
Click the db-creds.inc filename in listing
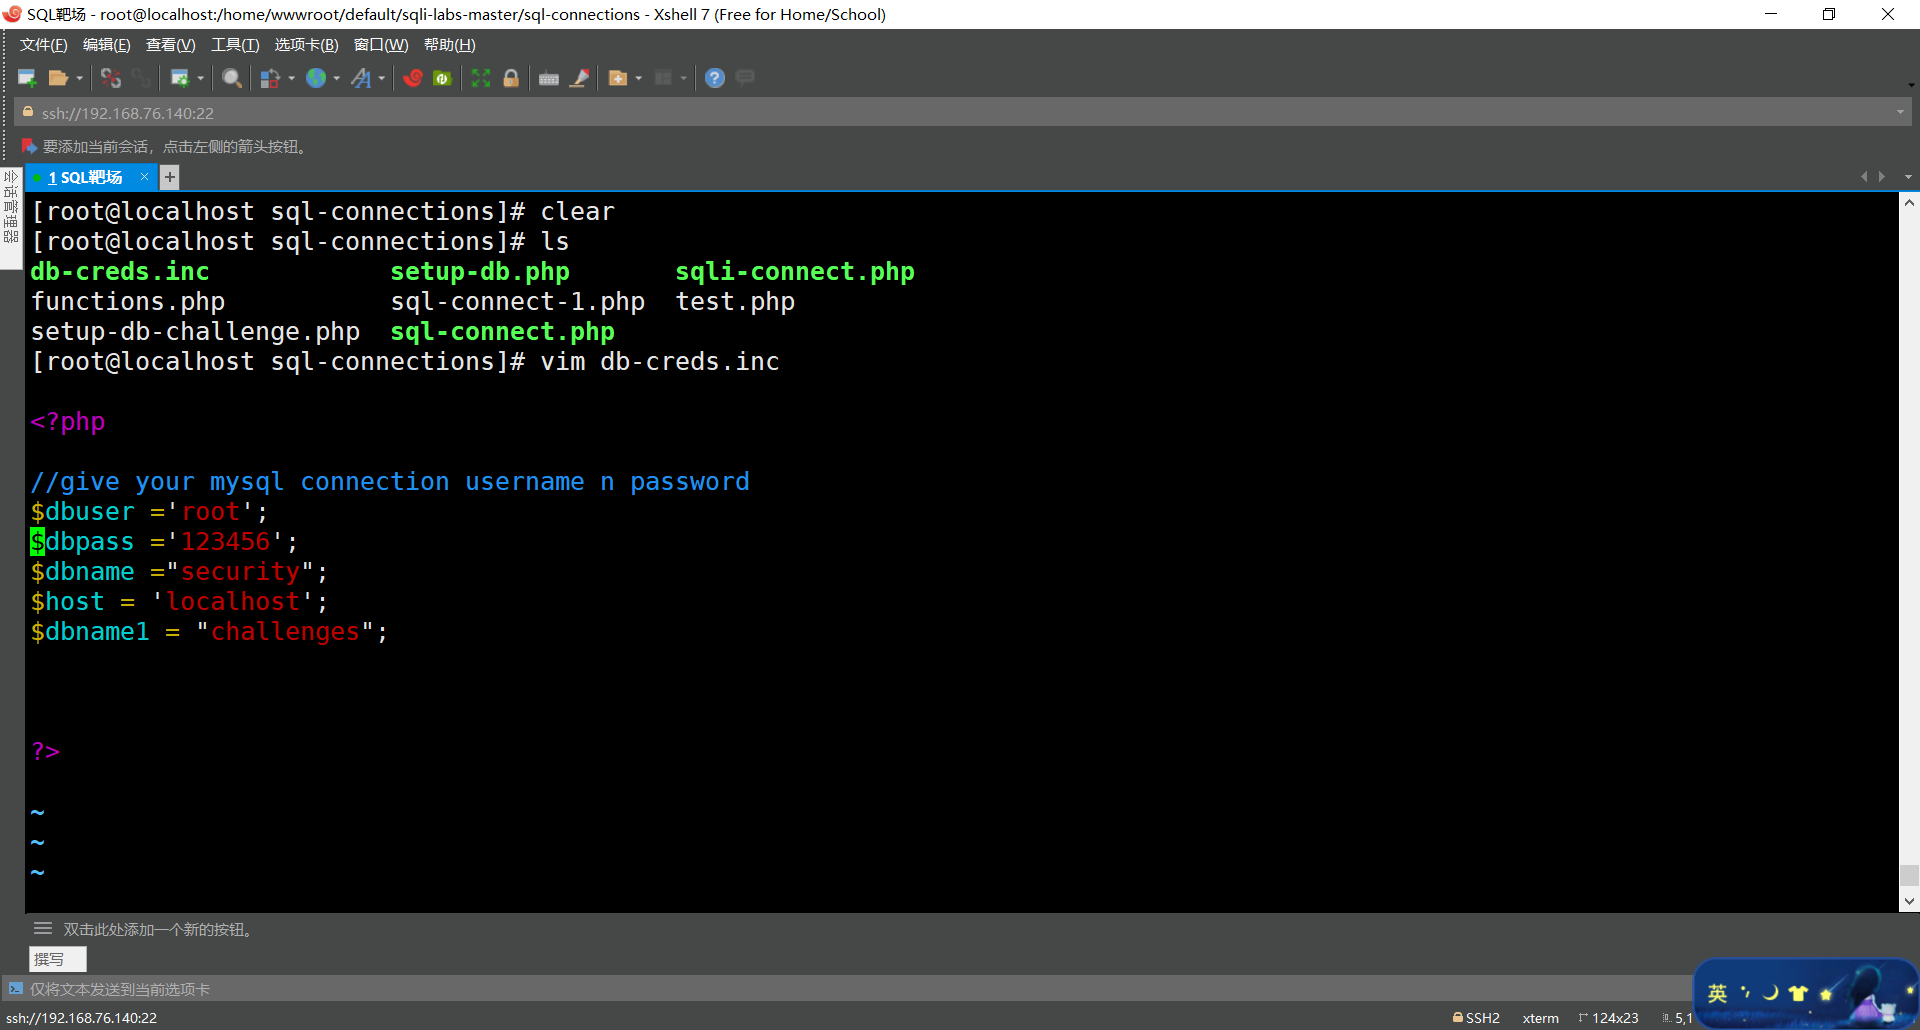pos(120,271)
